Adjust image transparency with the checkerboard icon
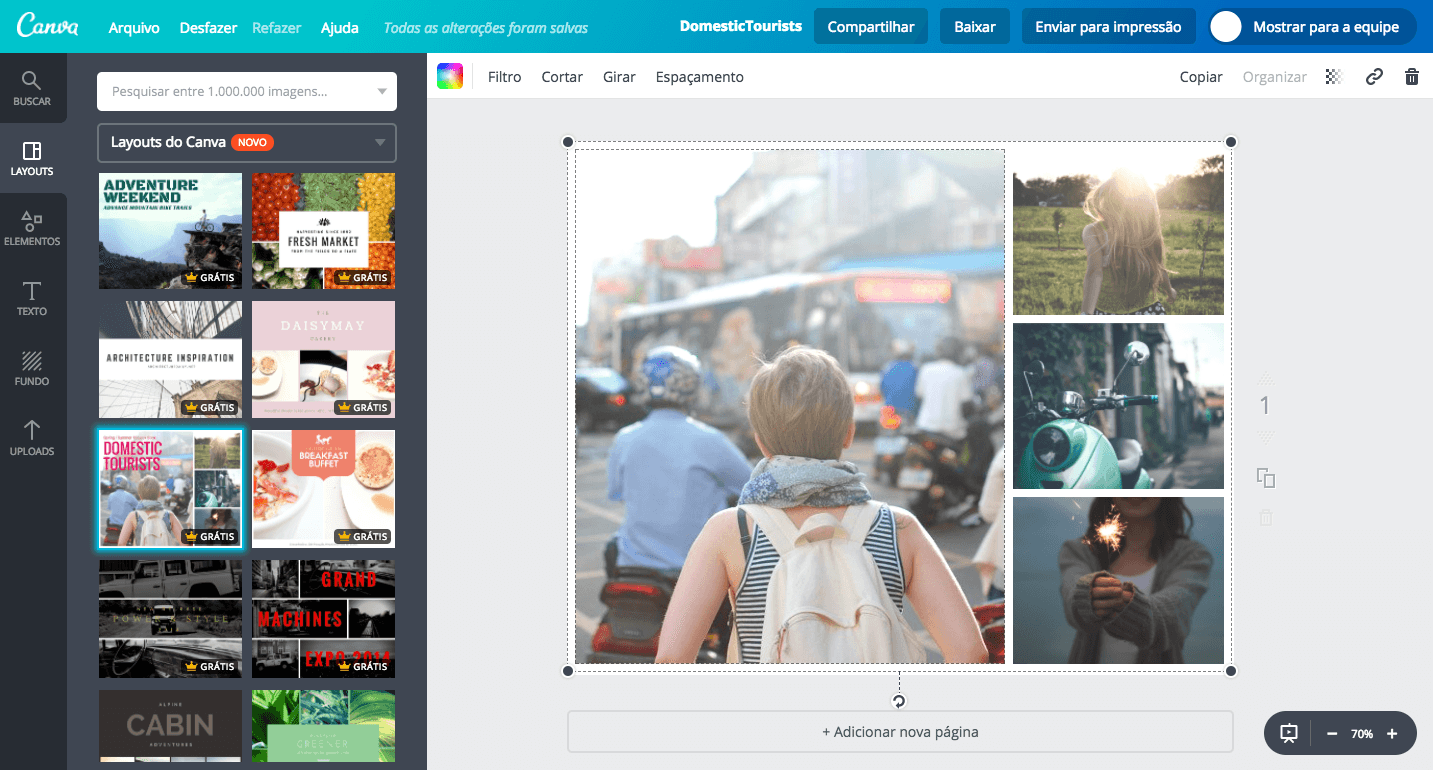Screen dimensions: 1433x770 tap(1333, 76)
